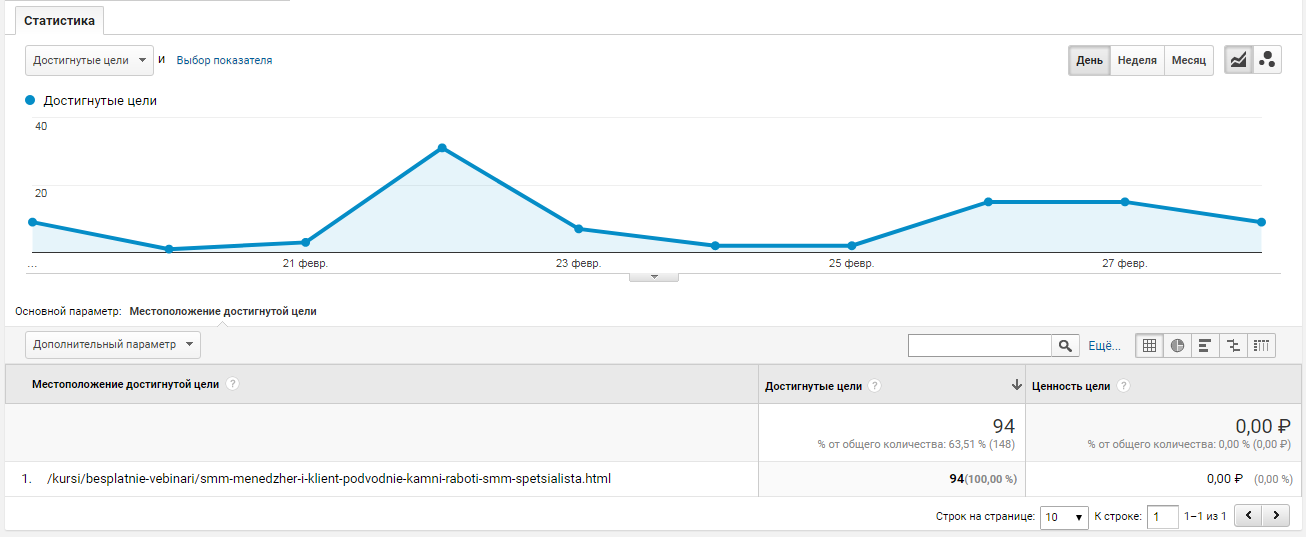Click the magnifier search icon
This screenshot has height=537, width=1306.
(x=1066, y=346)
